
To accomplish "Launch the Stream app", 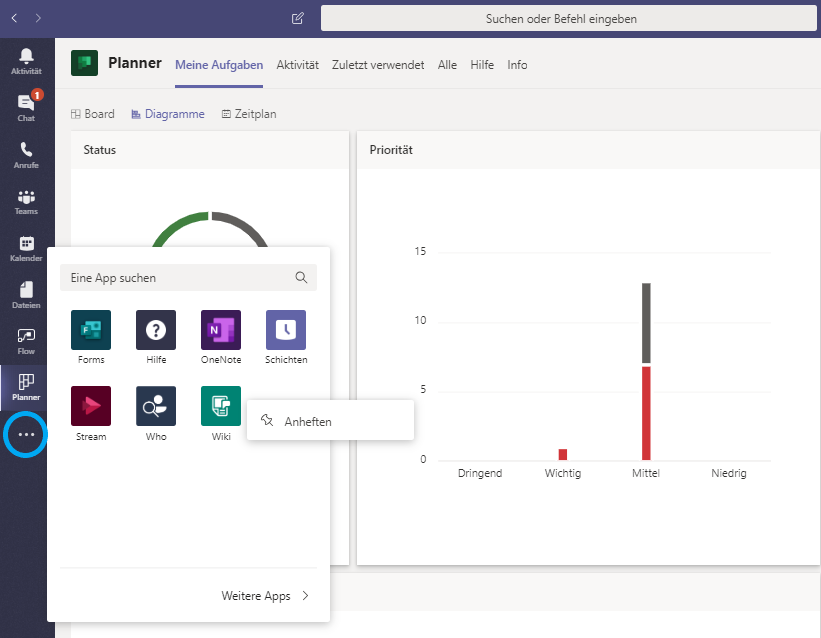I will pos(91,414).
